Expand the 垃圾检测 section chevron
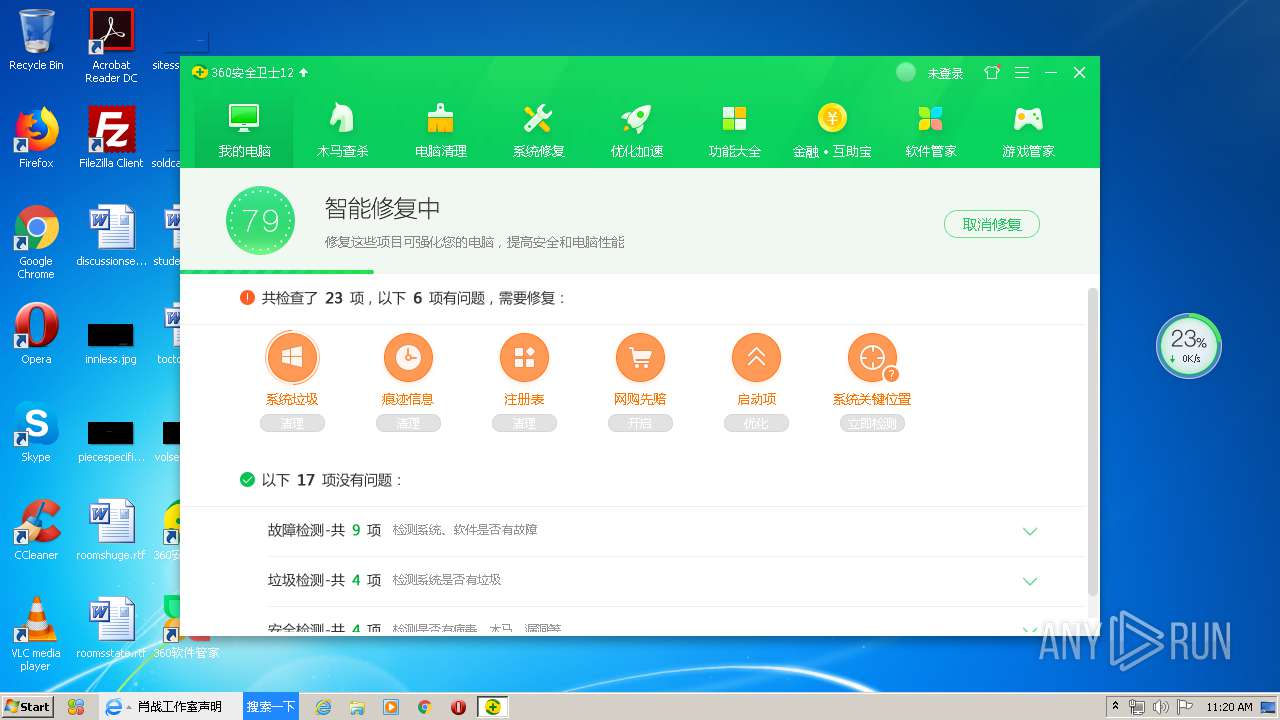 click(1030, 581)
